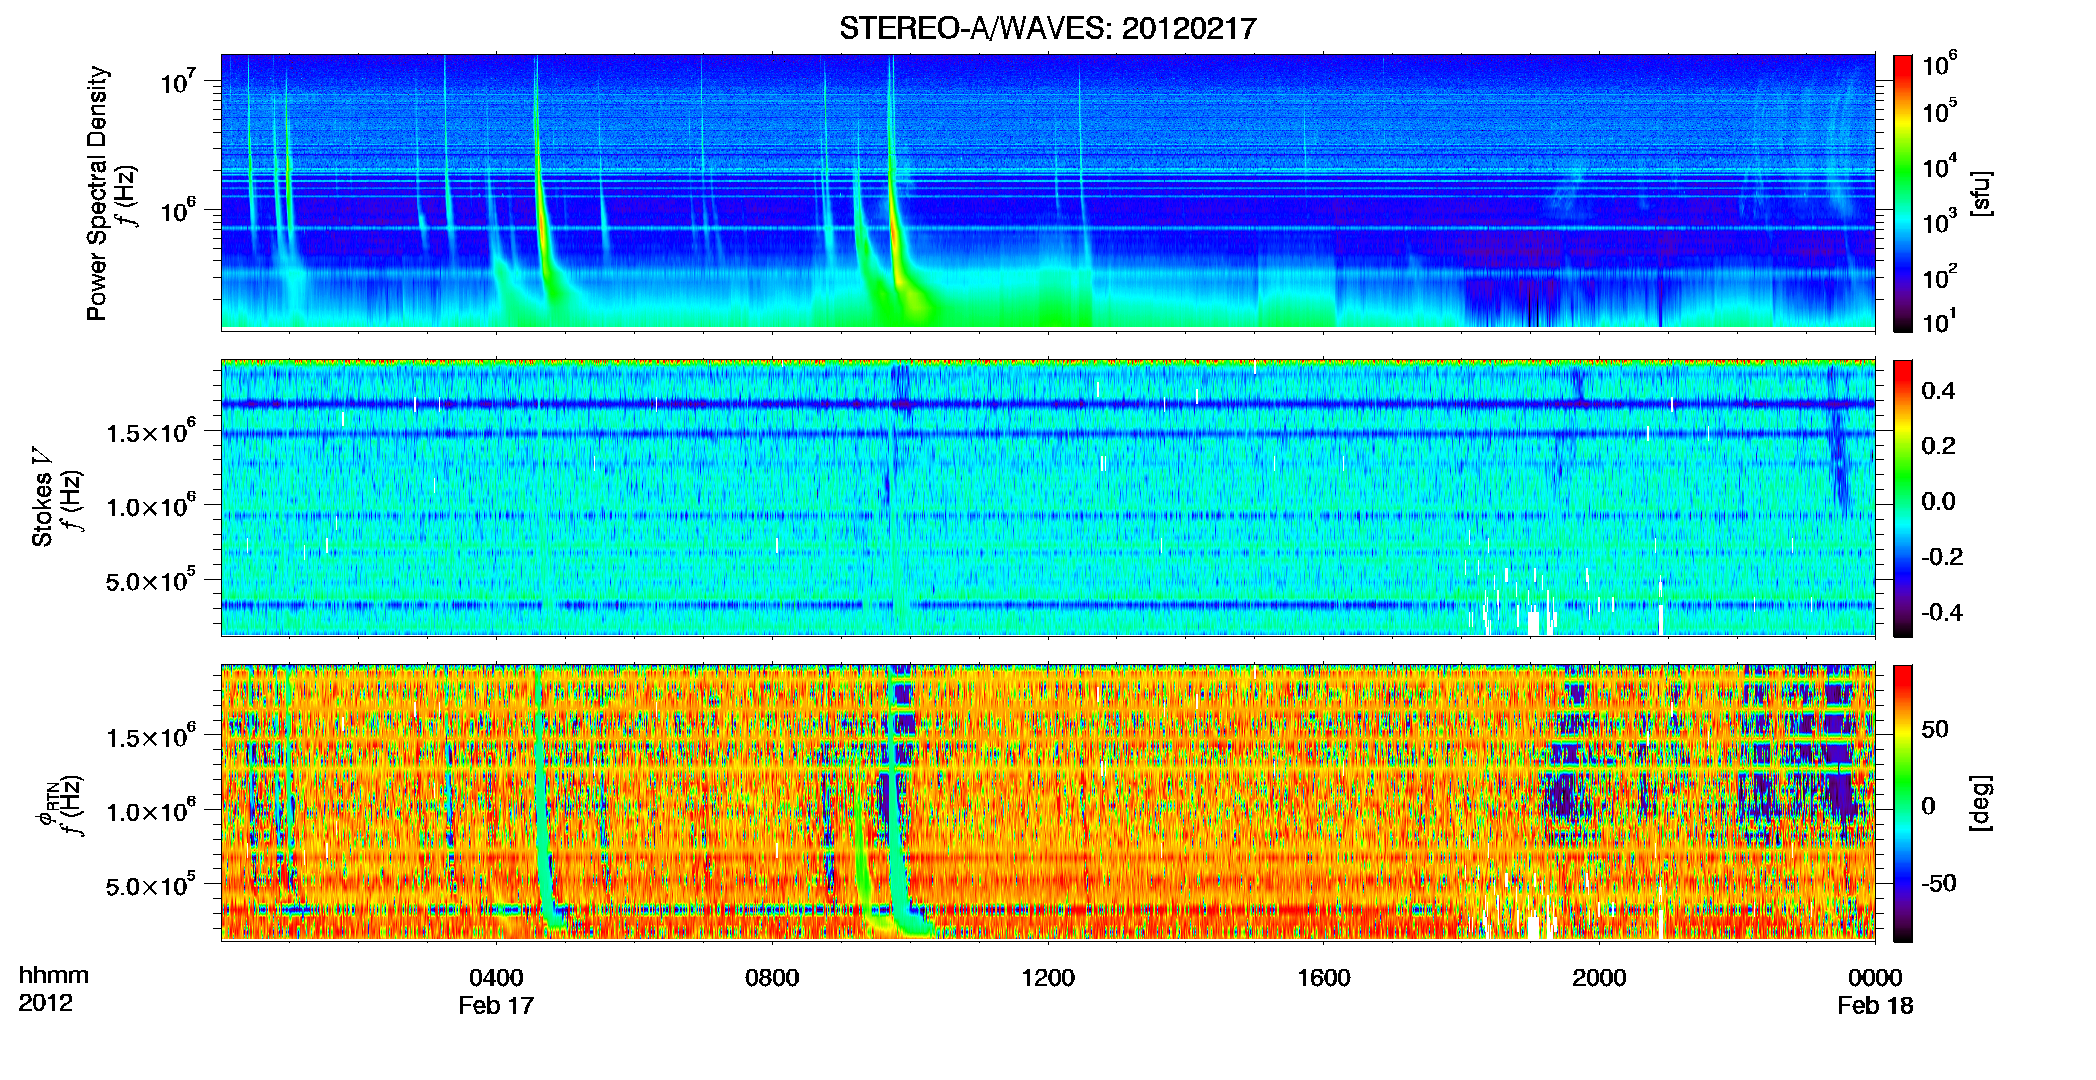
Task: Click the Stokes V spectrogram panel
Action: coord(1048,498)
